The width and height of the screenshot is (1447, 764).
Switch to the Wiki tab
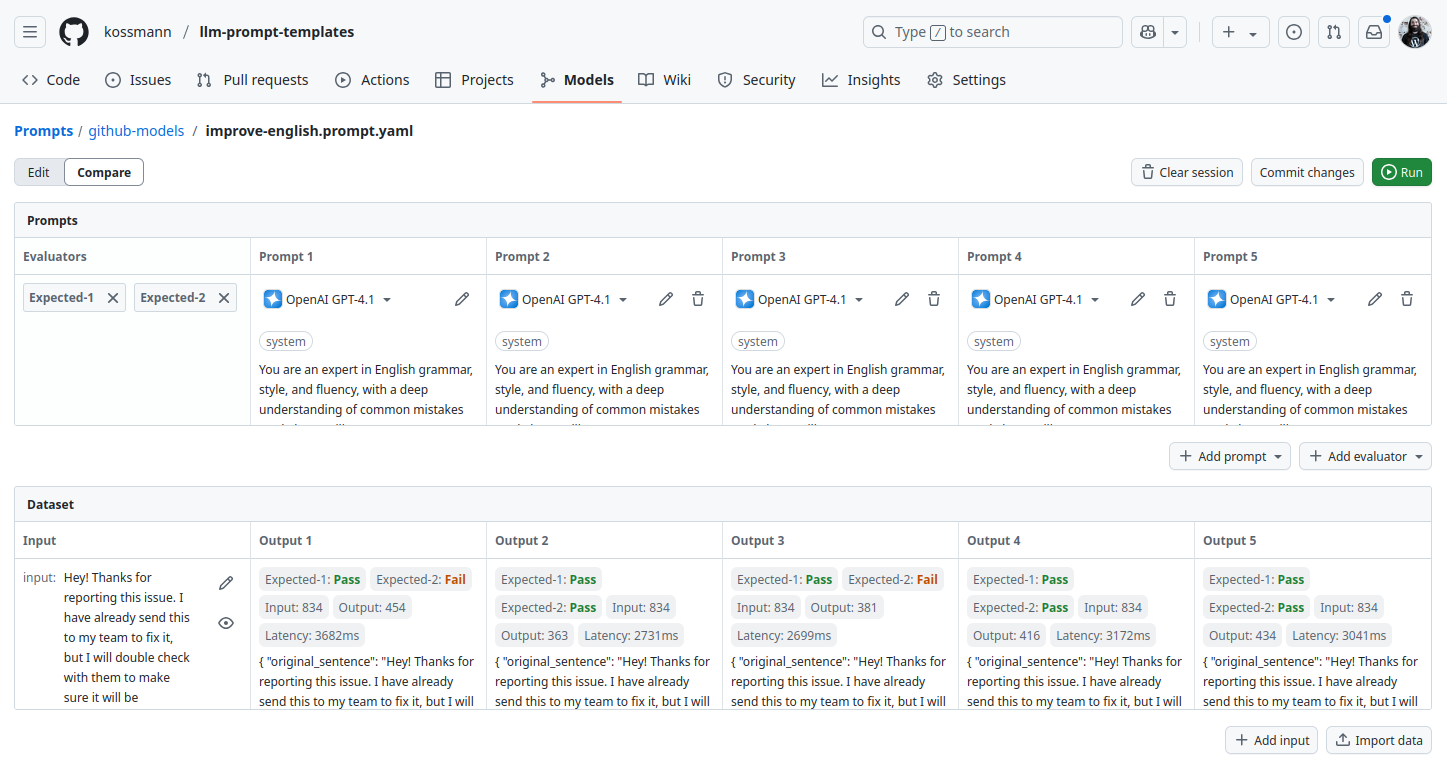pyautogui.click(x=665, y=80)
